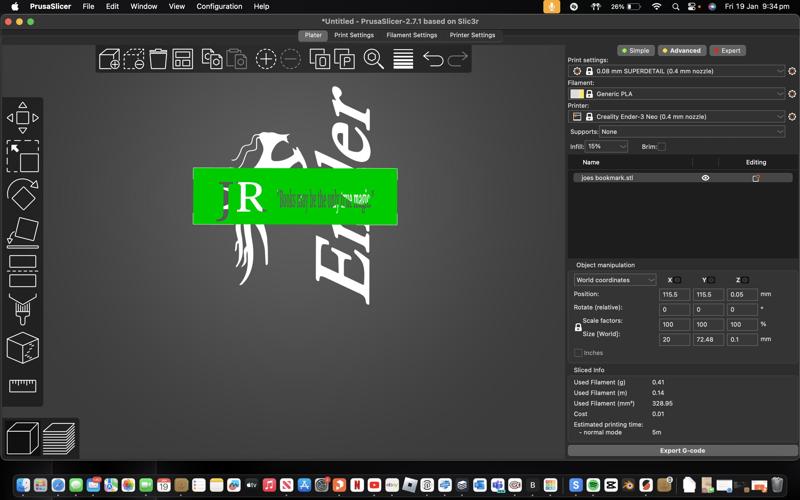Switch to 3D editor view cube icon
The image size is (800, 500).
(x=22, y=438)
